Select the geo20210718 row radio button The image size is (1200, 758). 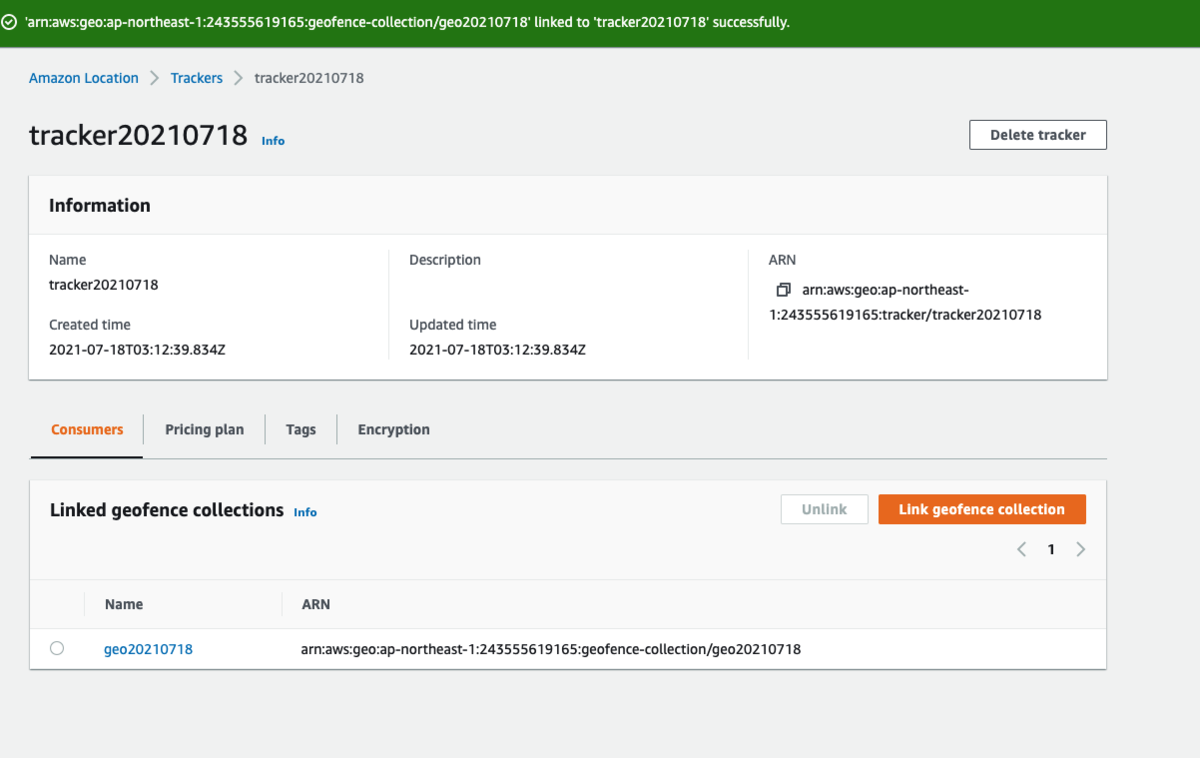[x=57, y=649]
